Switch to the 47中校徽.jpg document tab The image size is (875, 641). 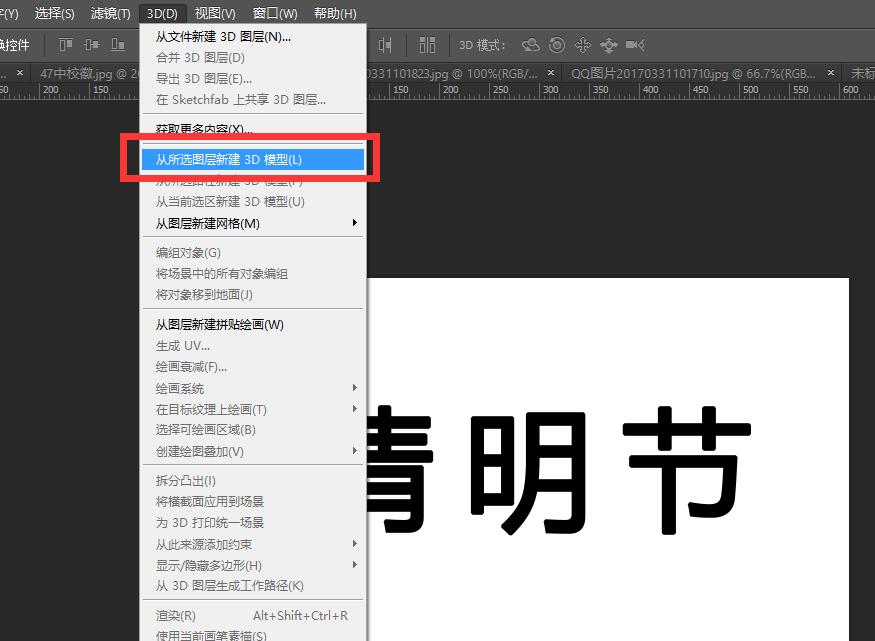[80, 73]
